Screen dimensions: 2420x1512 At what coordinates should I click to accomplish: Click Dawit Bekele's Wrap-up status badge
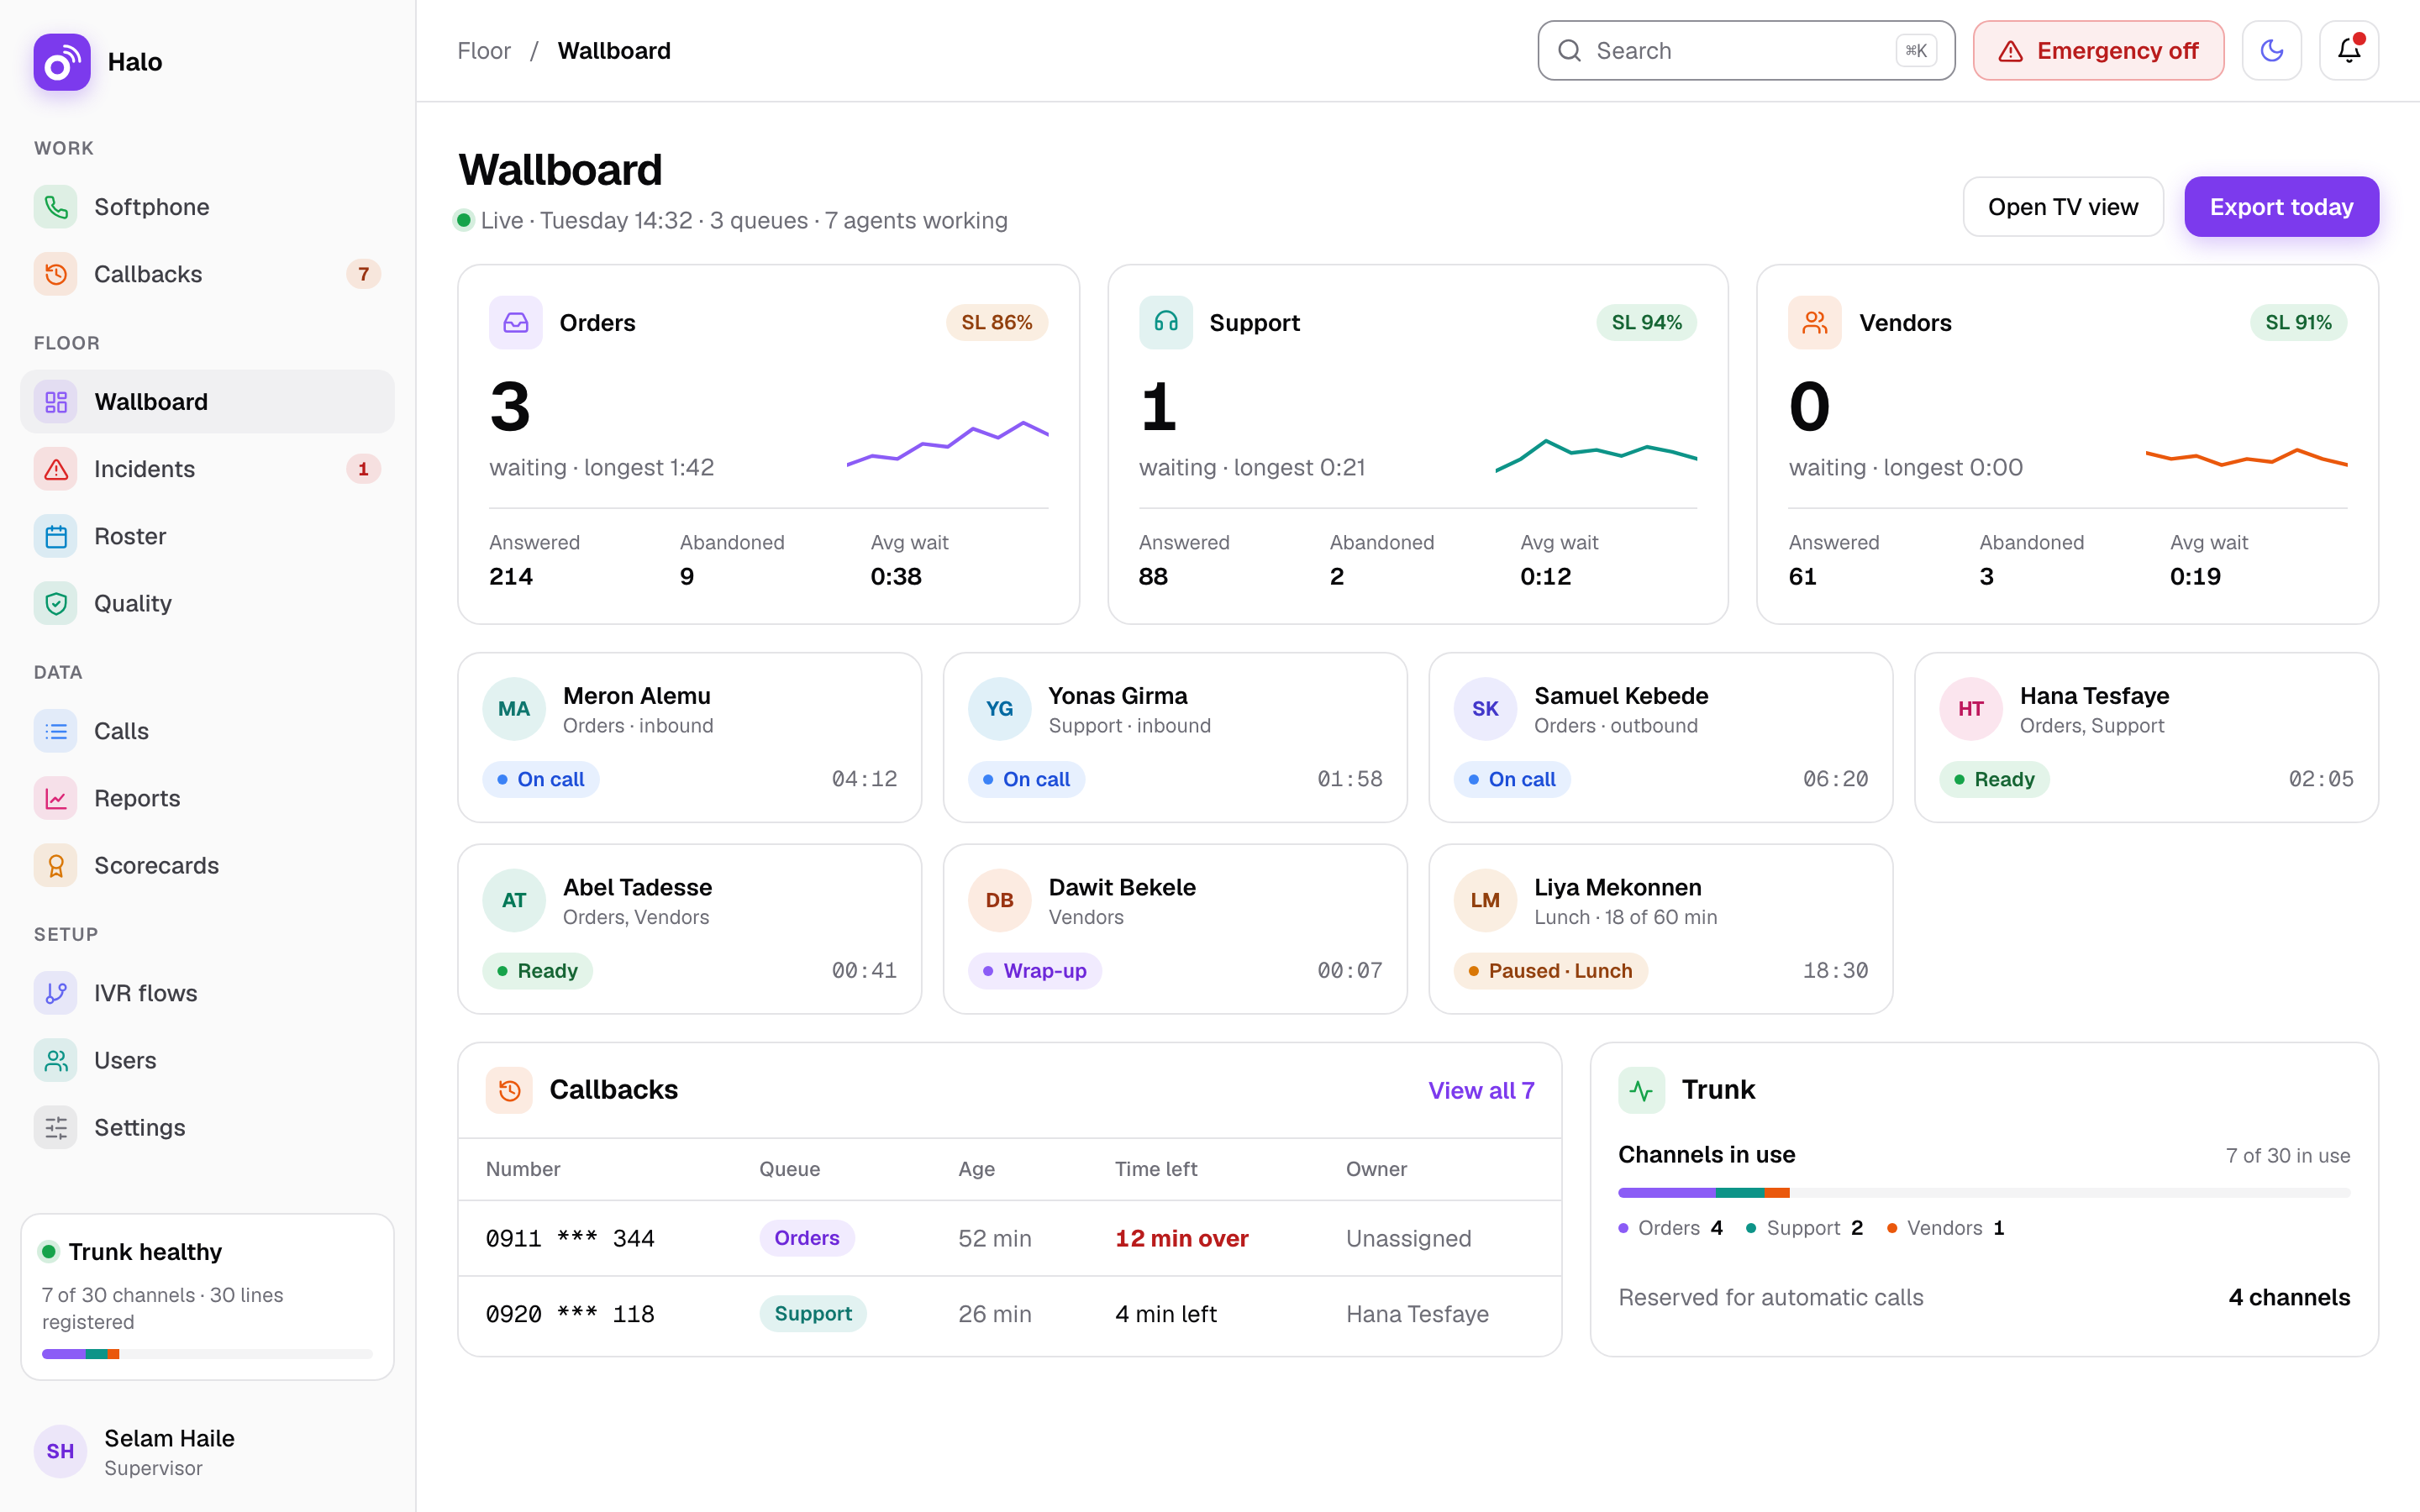(1035, 971)
